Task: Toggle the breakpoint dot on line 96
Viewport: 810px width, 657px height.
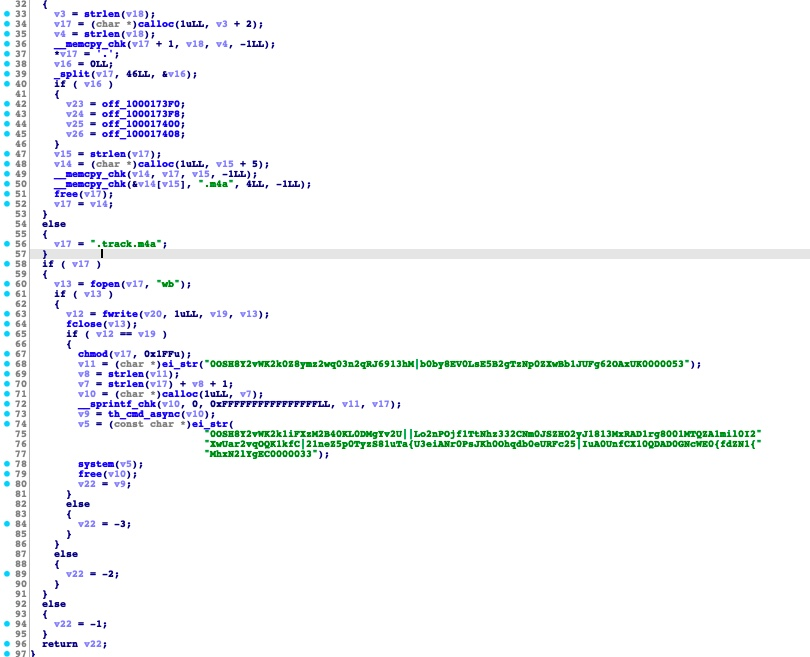Action: [7, 644]
